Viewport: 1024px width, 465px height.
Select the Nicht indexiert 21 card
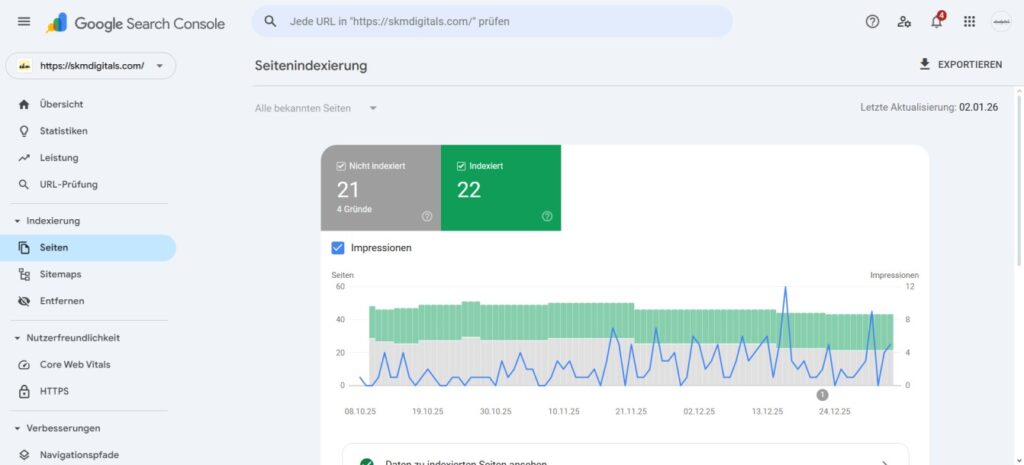coord(381,188)
